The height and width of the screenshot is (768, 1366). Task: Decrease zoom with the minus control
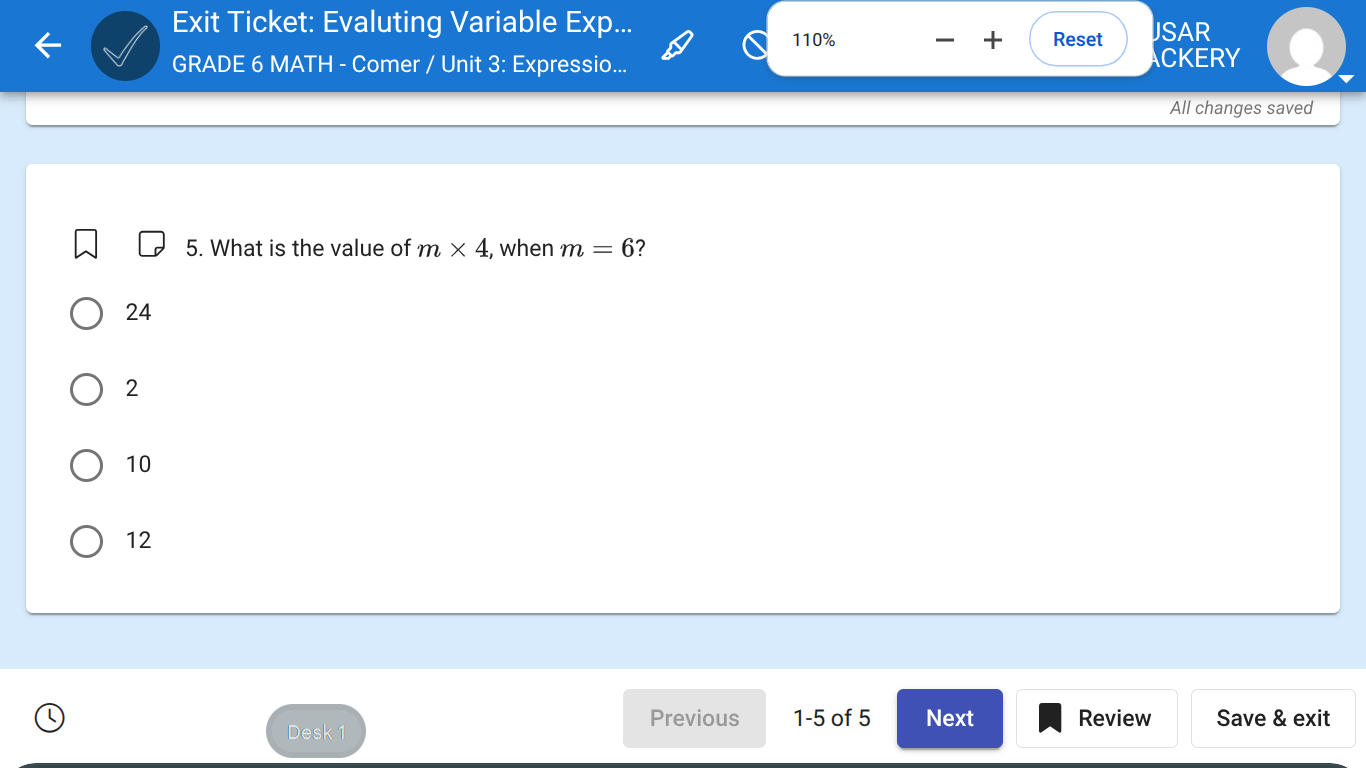pyautogui.click(x=944, y=40)
